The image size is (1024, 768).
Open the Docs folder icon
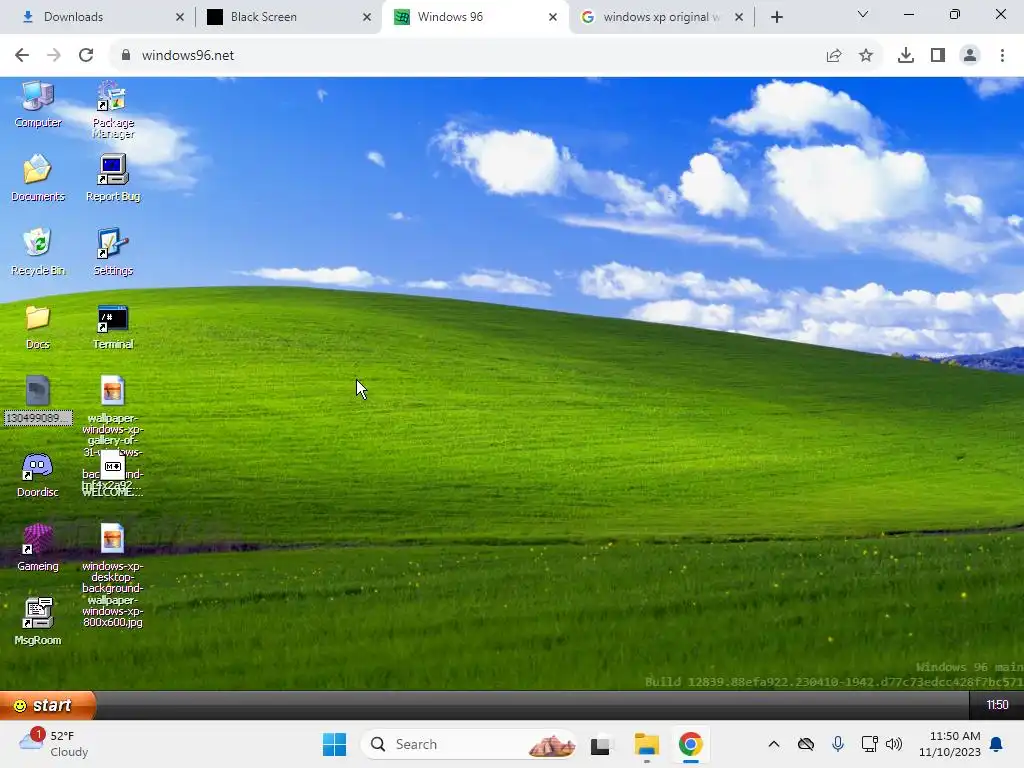tap(38, 327)
